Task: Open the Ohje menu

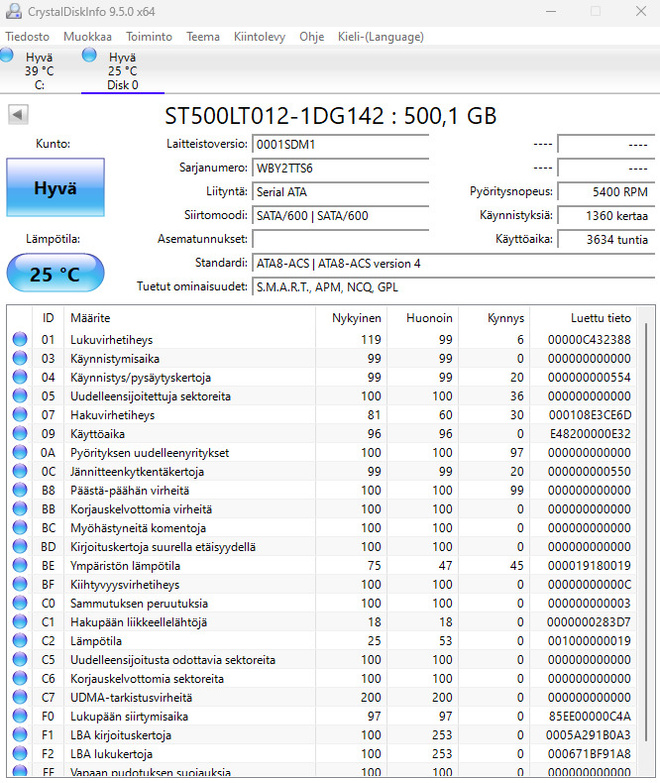Action: (x=312, y=37)
